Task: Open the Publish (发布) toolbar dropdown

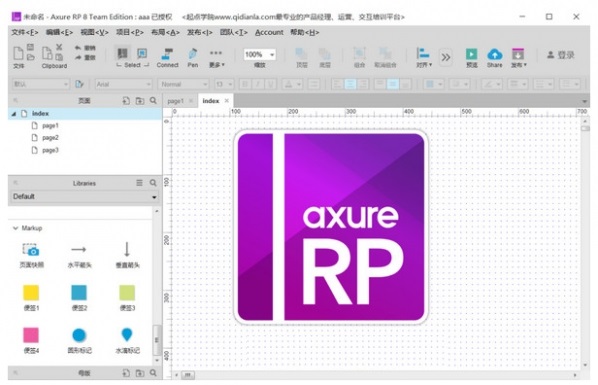Action: pos(518,57)
